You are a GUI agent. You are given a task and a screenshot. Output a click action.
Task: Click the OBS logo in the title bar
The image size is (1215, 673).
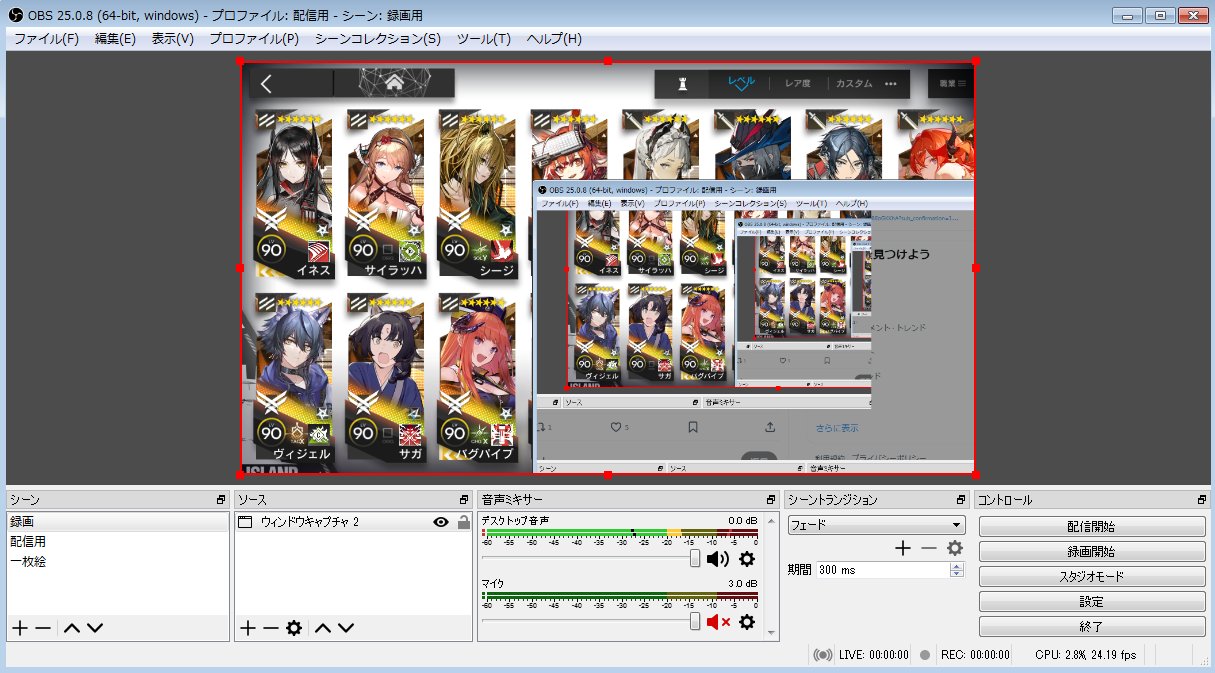pos(15,15)
